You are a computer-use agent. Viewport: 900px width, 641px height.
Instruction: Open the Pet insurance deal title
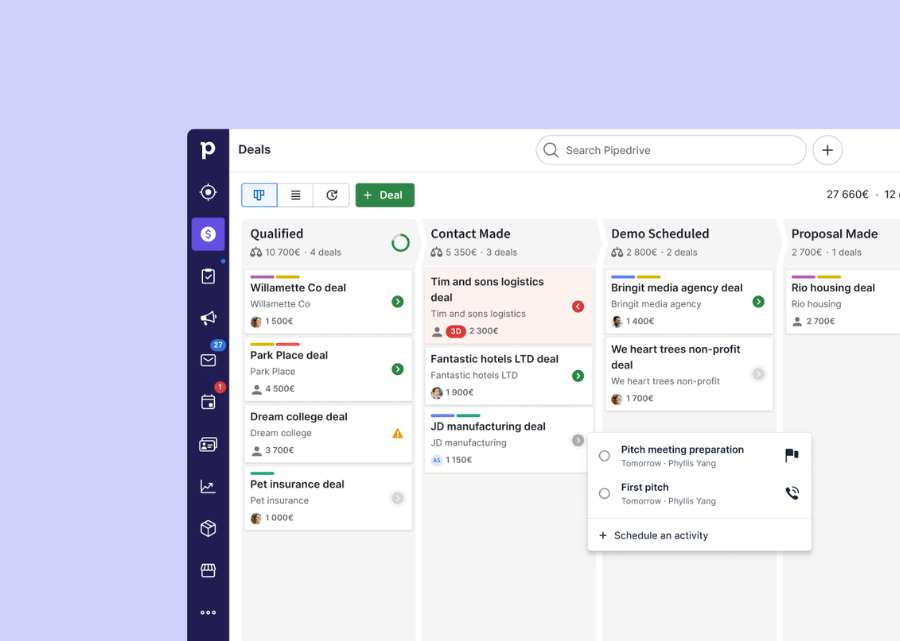point(297,484)
